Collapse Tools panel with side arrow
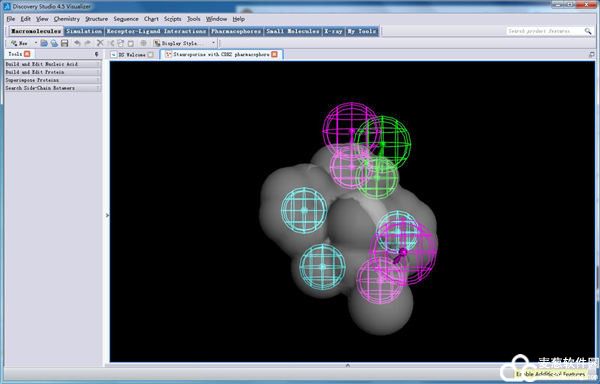This screenshot has height=384, width=600. [107, 215]
